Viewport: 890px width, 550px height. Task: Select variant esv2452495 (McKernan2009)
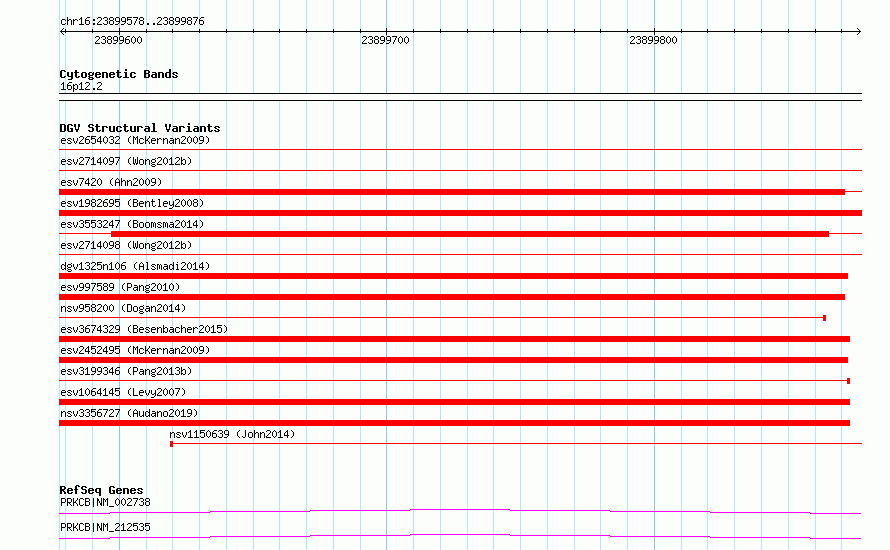(135, 350)
